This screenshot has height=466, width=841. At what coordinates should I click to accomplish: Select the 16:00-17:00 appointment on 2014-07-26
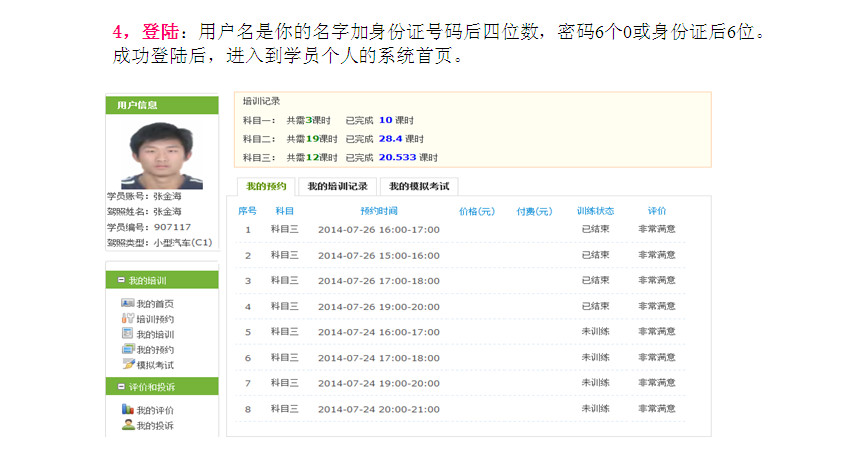379,229
